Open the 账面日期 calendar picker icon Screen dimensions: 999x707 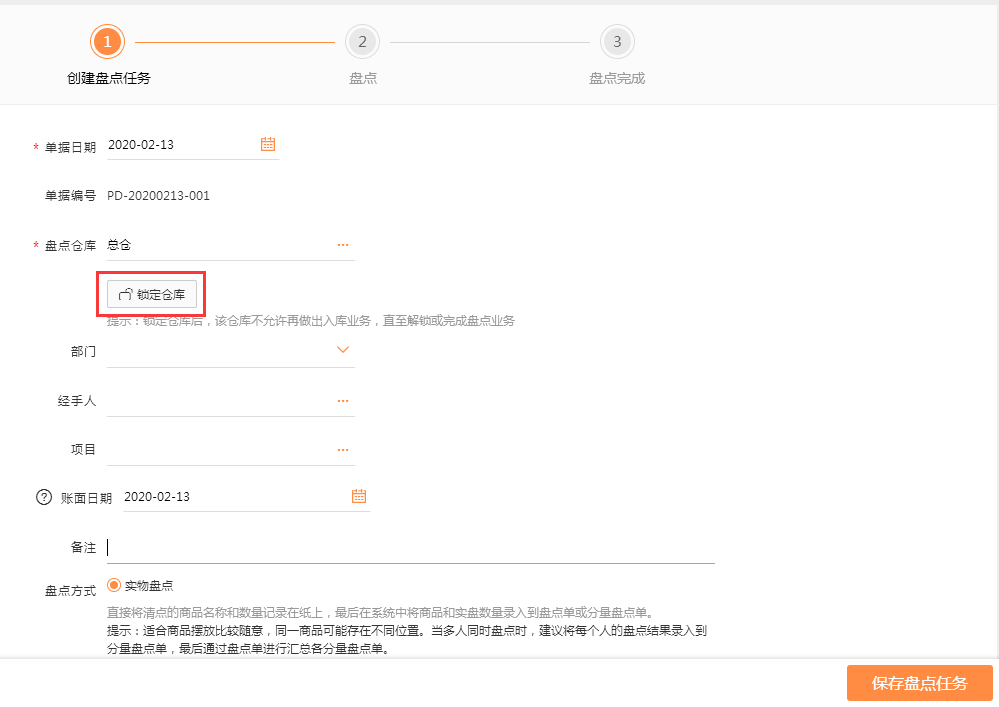point(359,495)
